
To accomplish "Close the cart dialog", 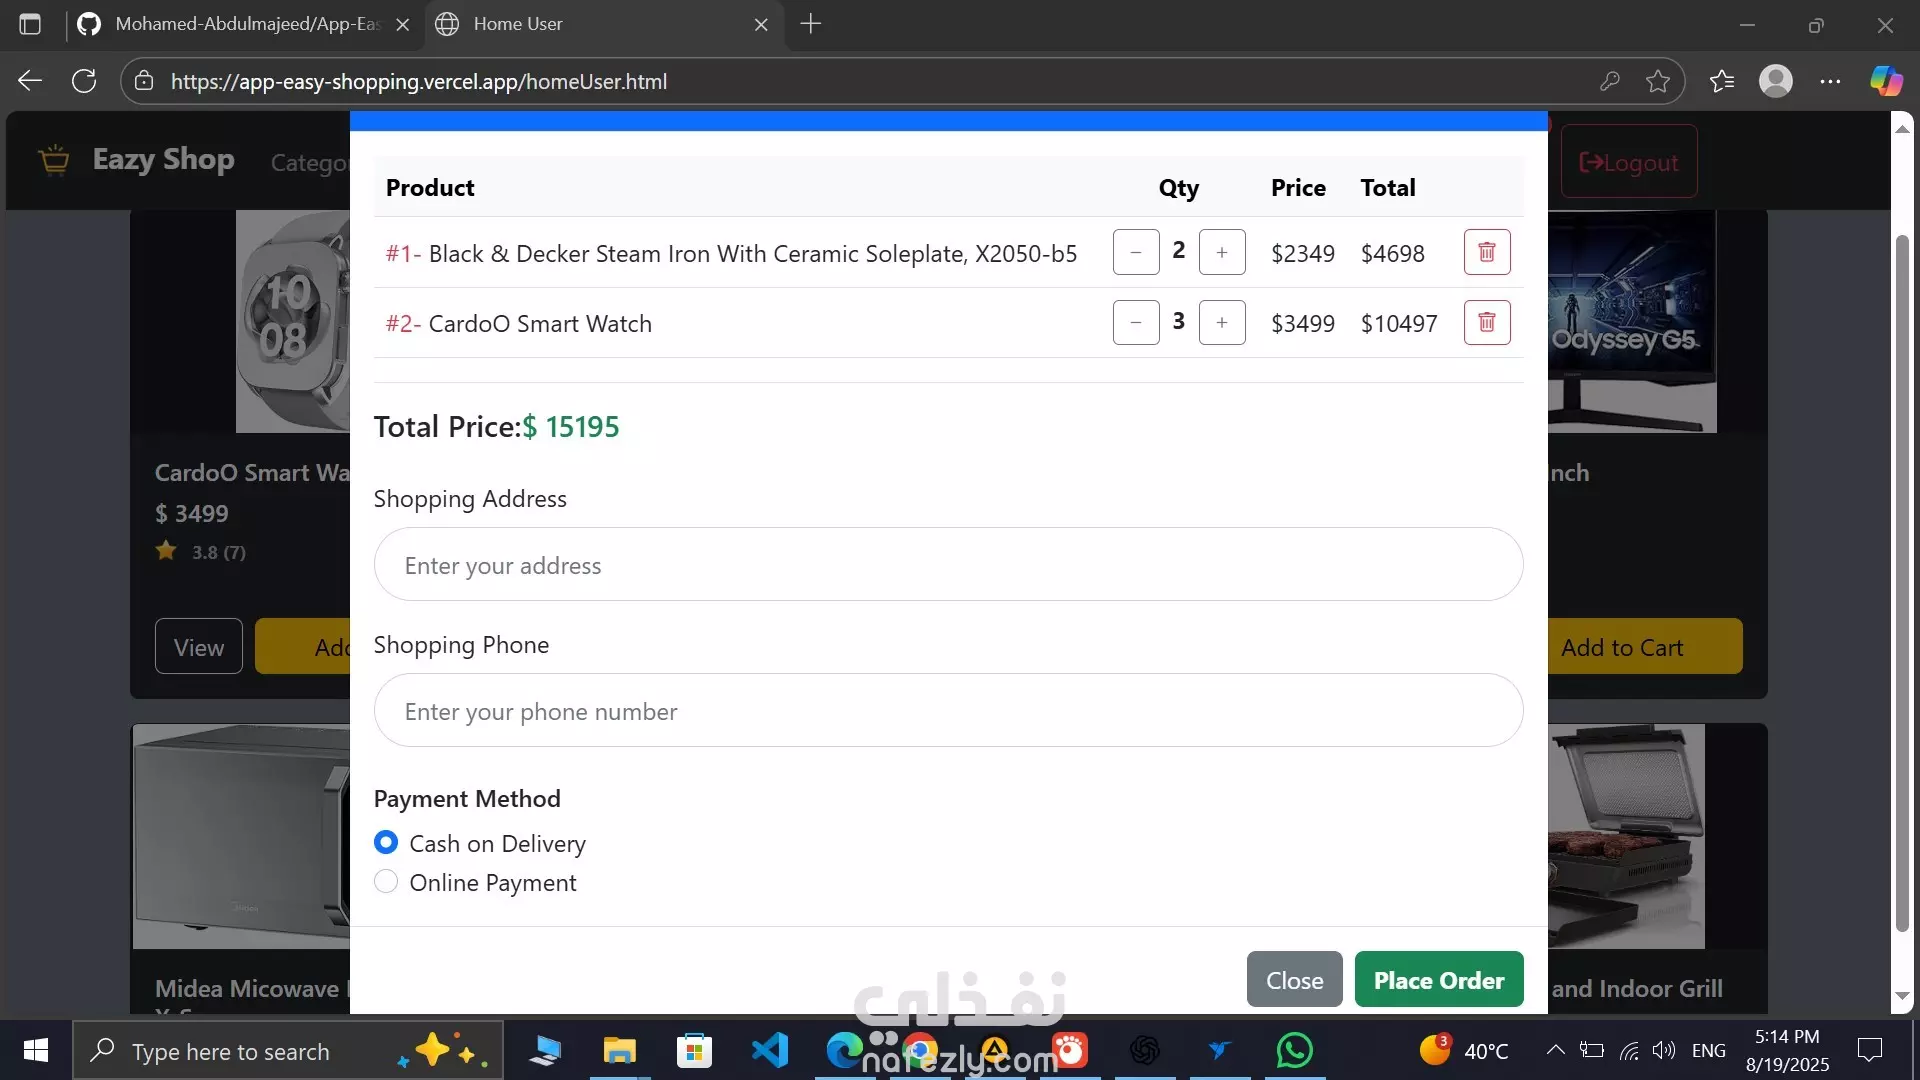I will (1294, 980).
